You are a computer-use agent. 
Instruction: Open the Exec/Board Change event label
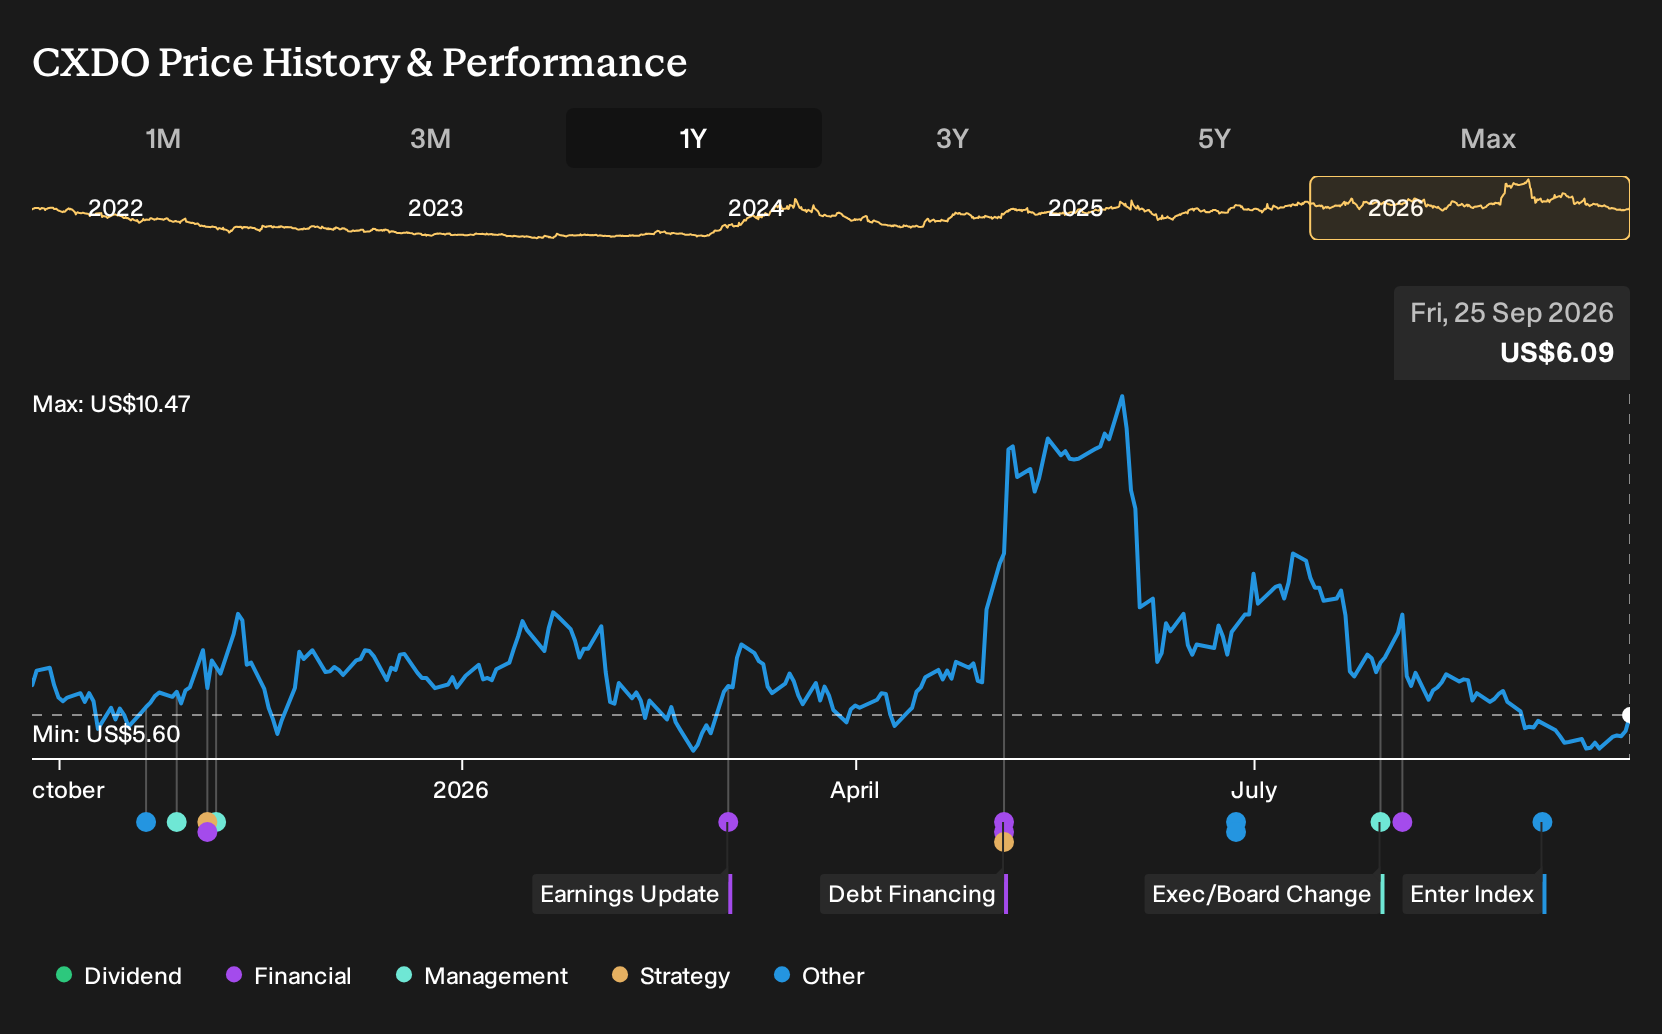click(x=1264, y=894)
